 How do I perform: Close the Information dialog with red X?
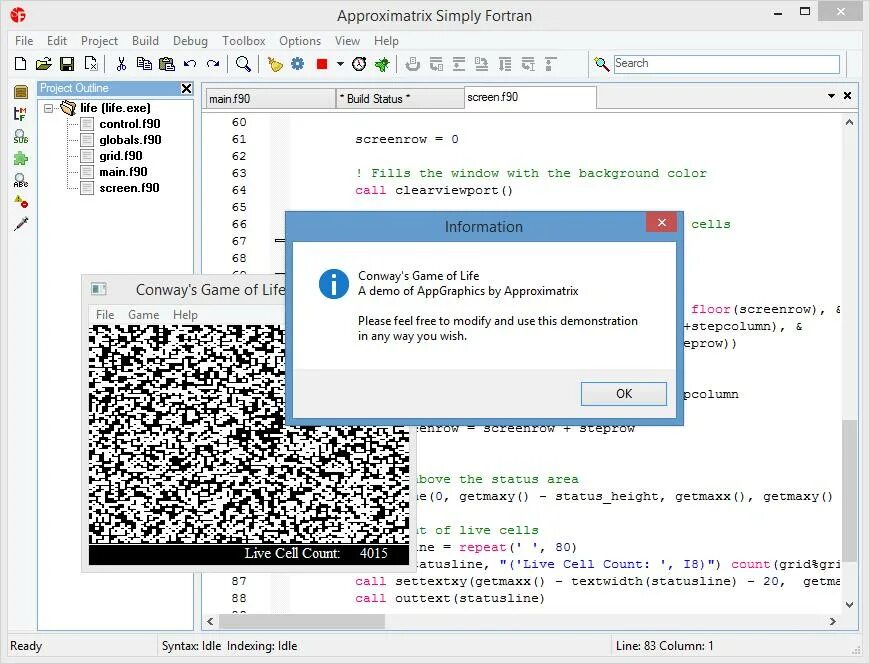(661, 222)
